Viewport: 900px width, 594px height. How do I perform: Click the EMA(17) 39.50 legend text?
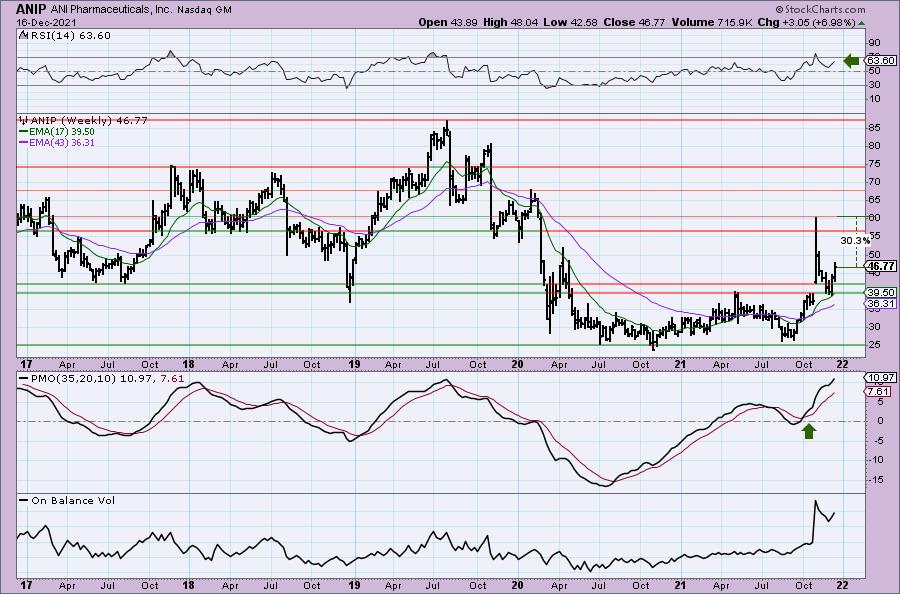pos(61,131)
